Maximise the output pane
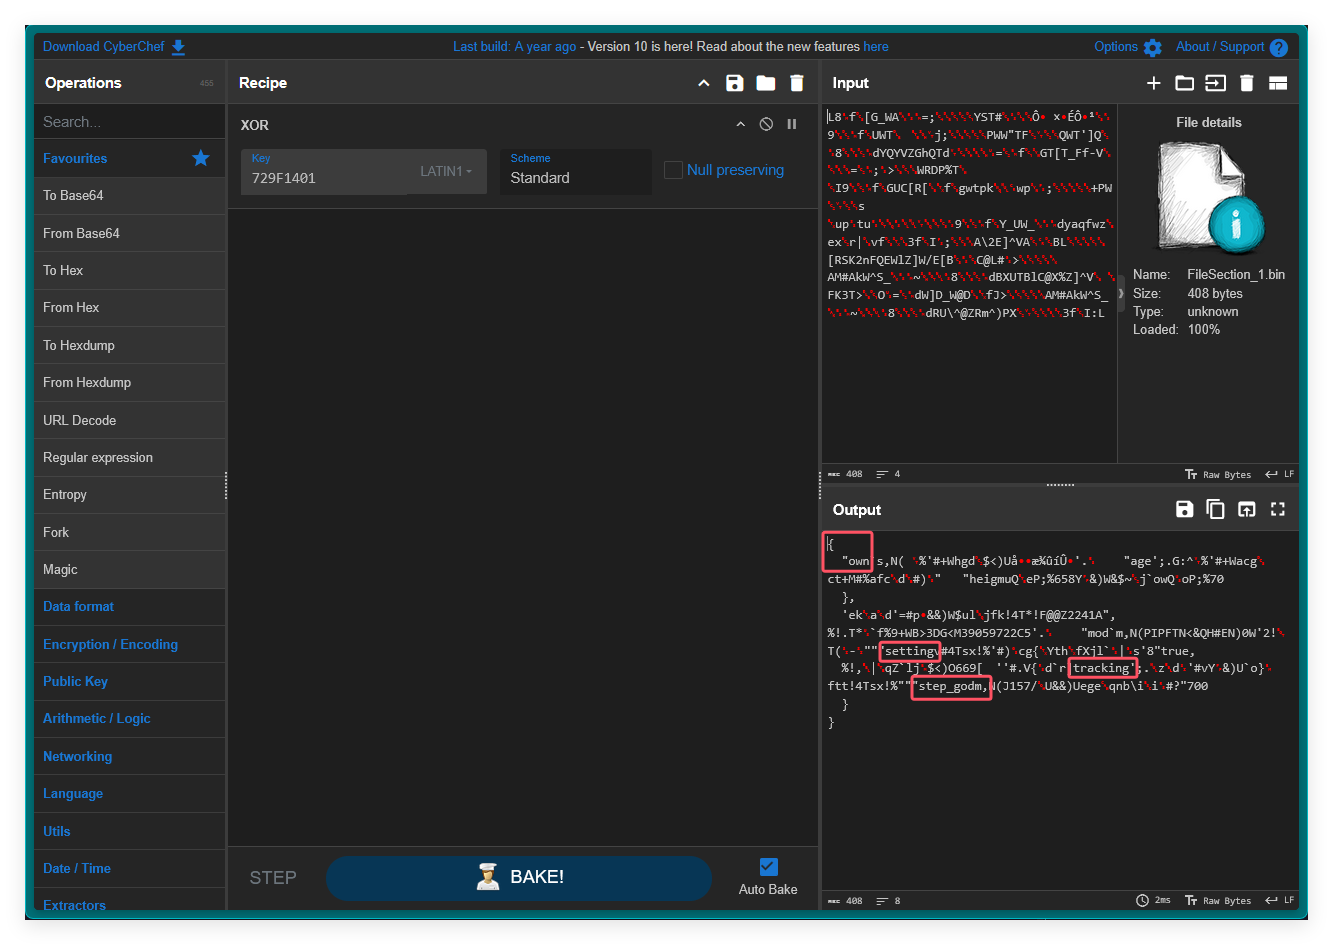The width and height of the screenshot is (1333, 945). coord(1278,509)
